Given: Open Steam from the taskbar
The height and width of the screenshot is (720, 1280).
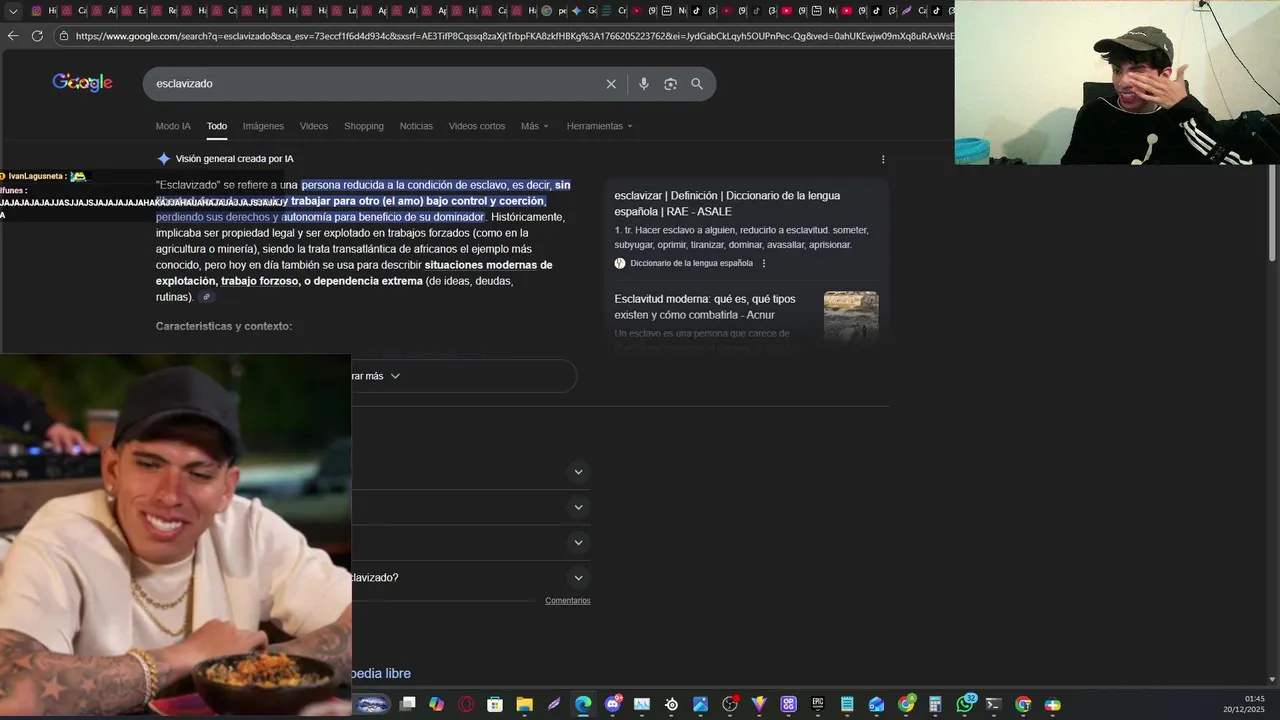Looking at the screenshot, I should (x=672, y=704).
